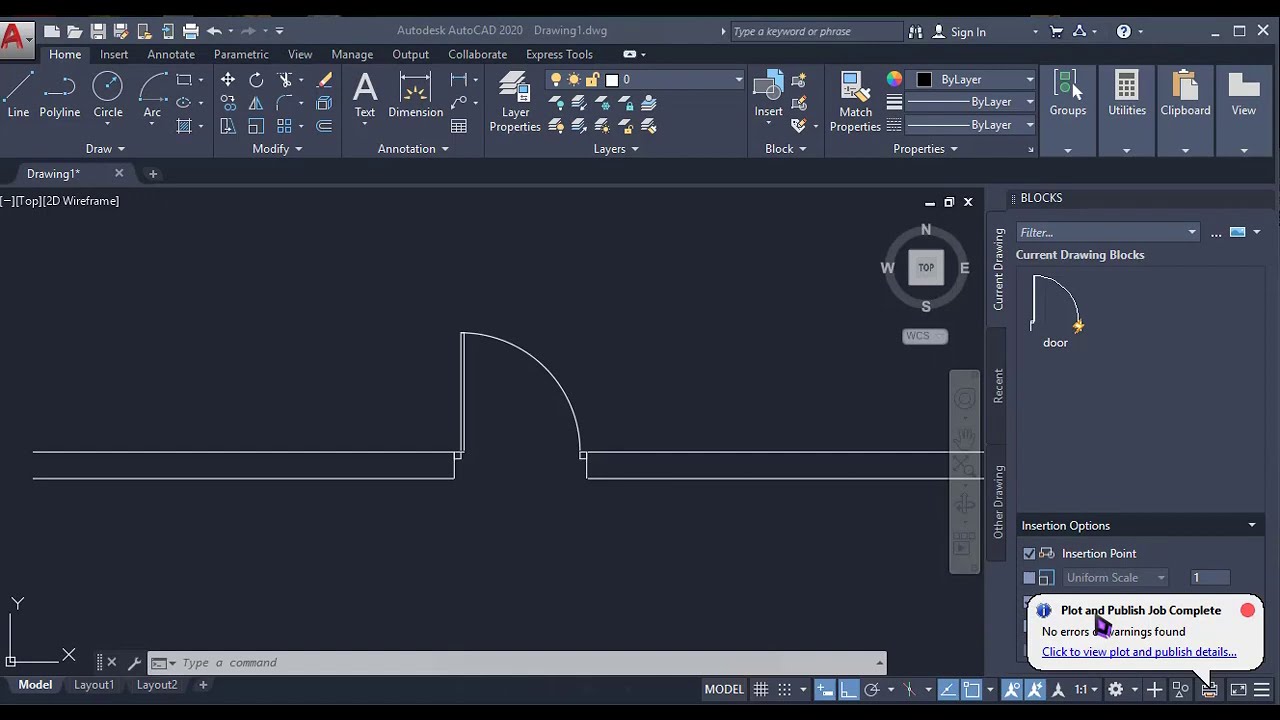The image size is (1280, 720).
Task: Open Layer Properties manager
Action: pos(515,101)
